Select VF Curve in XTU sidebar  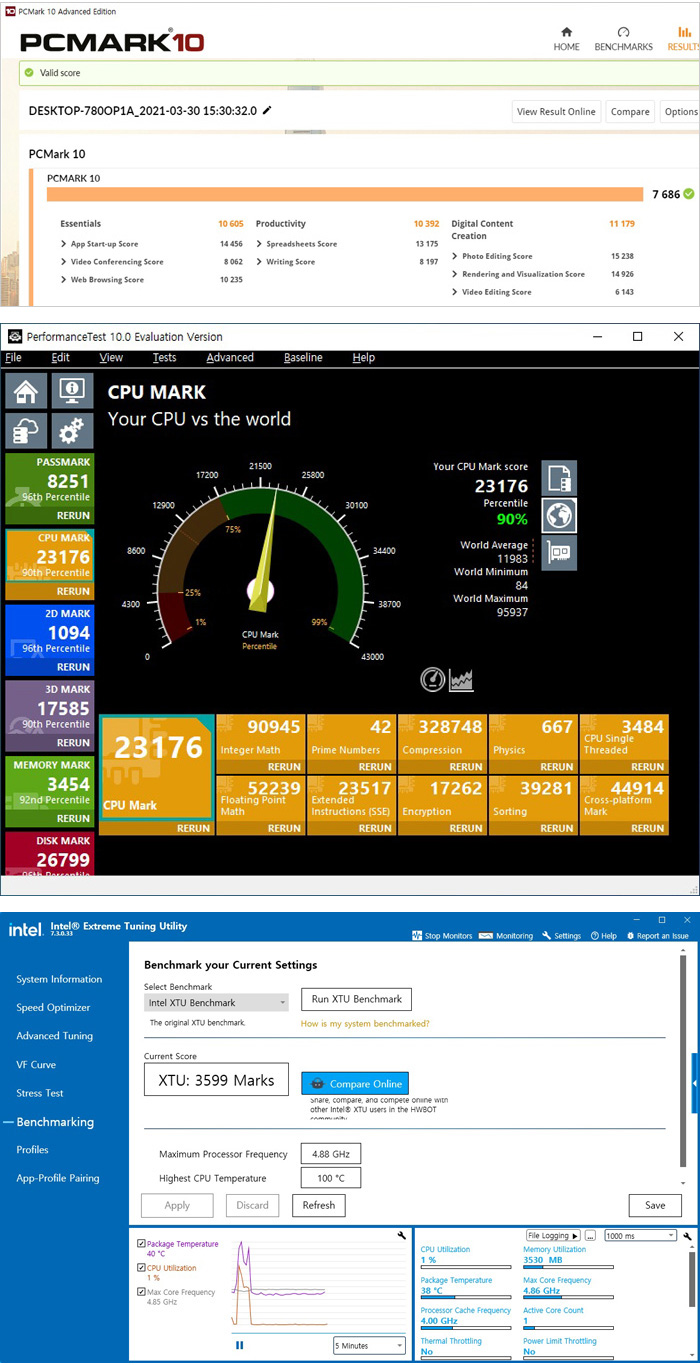click(x=36, y=1065)
